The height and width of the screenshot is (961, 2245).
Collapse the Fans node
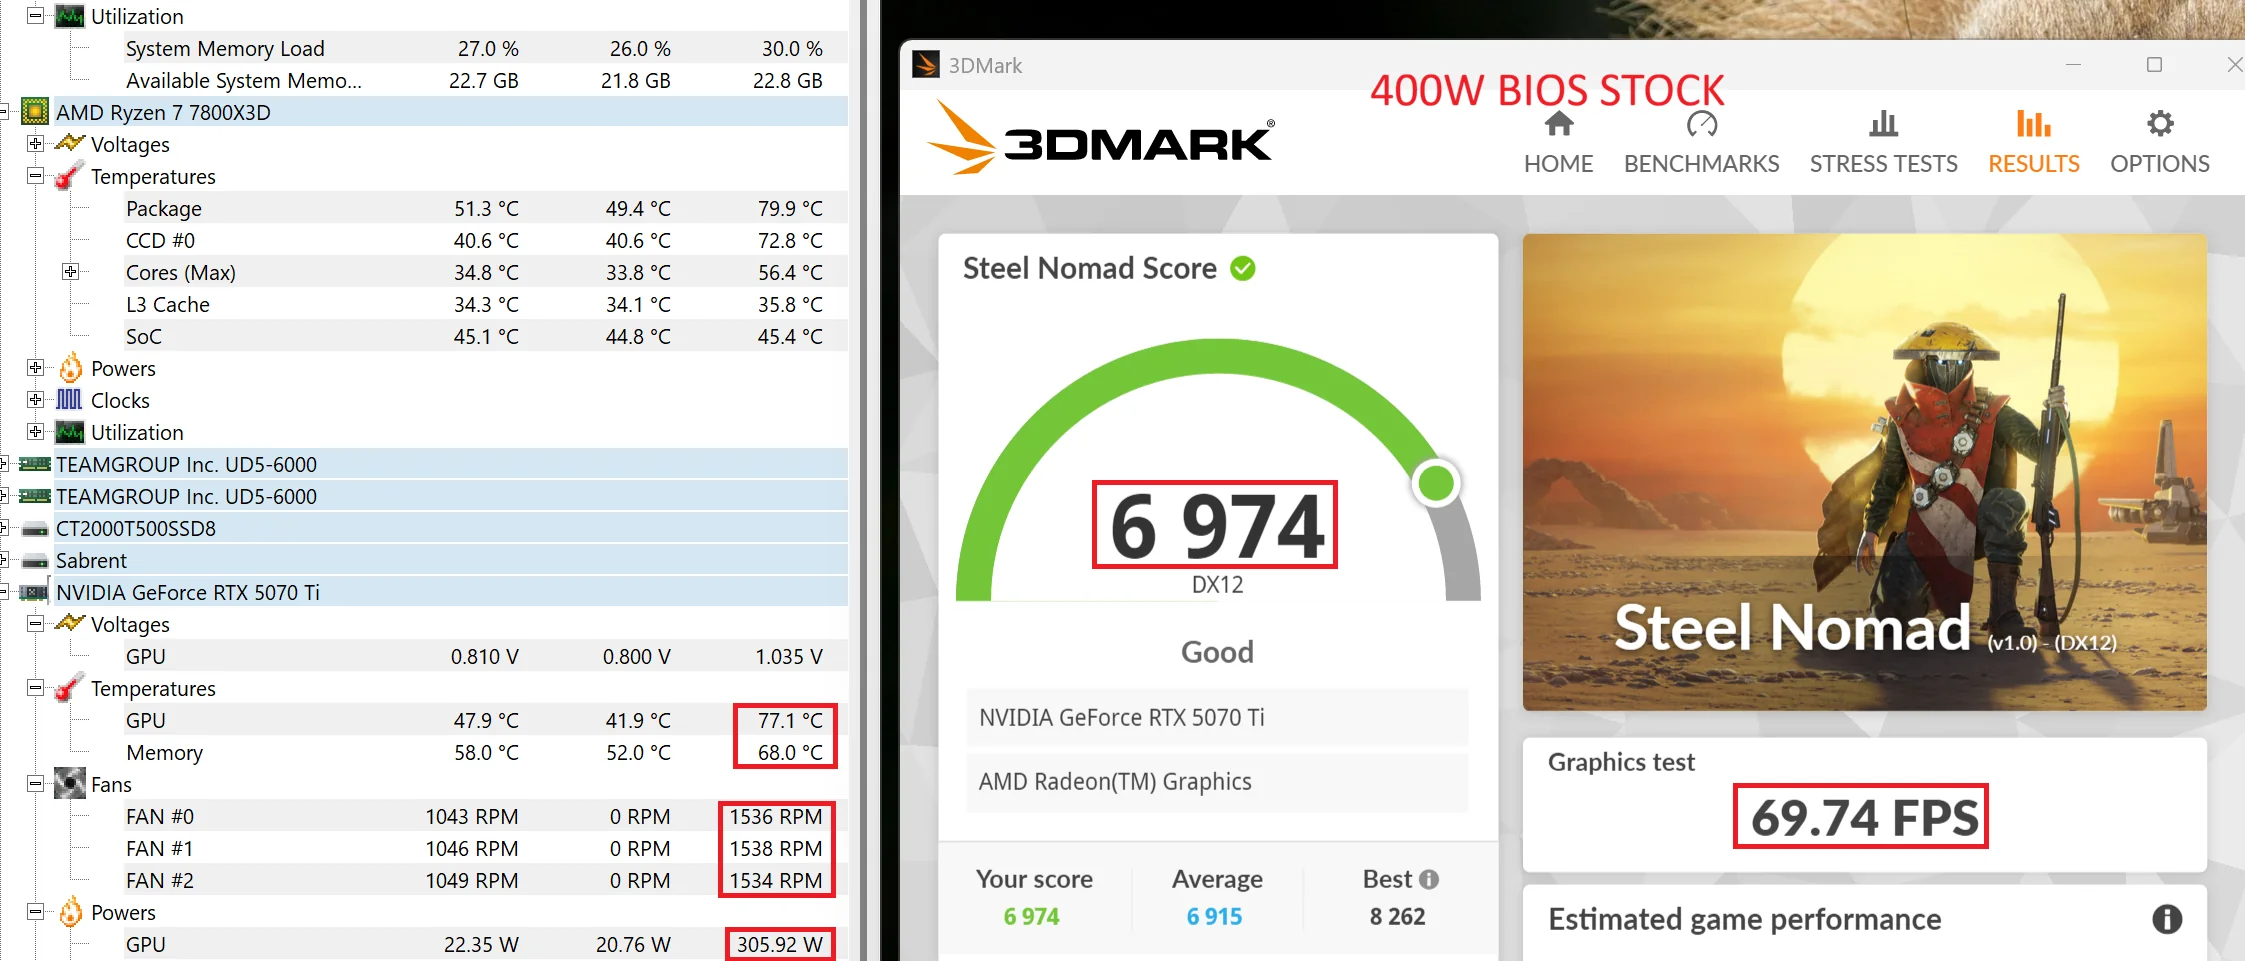coord(35,784)
